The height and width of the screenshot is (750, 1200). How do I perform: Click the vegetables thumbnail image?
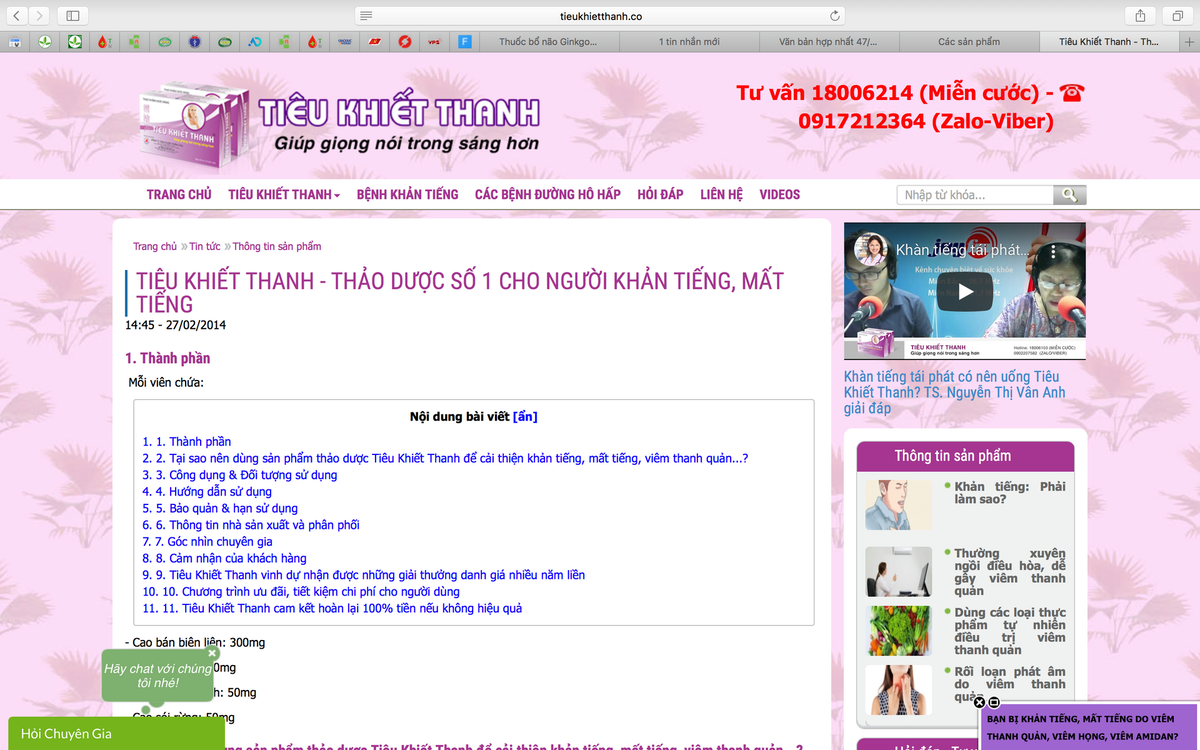tap(898, 630)
